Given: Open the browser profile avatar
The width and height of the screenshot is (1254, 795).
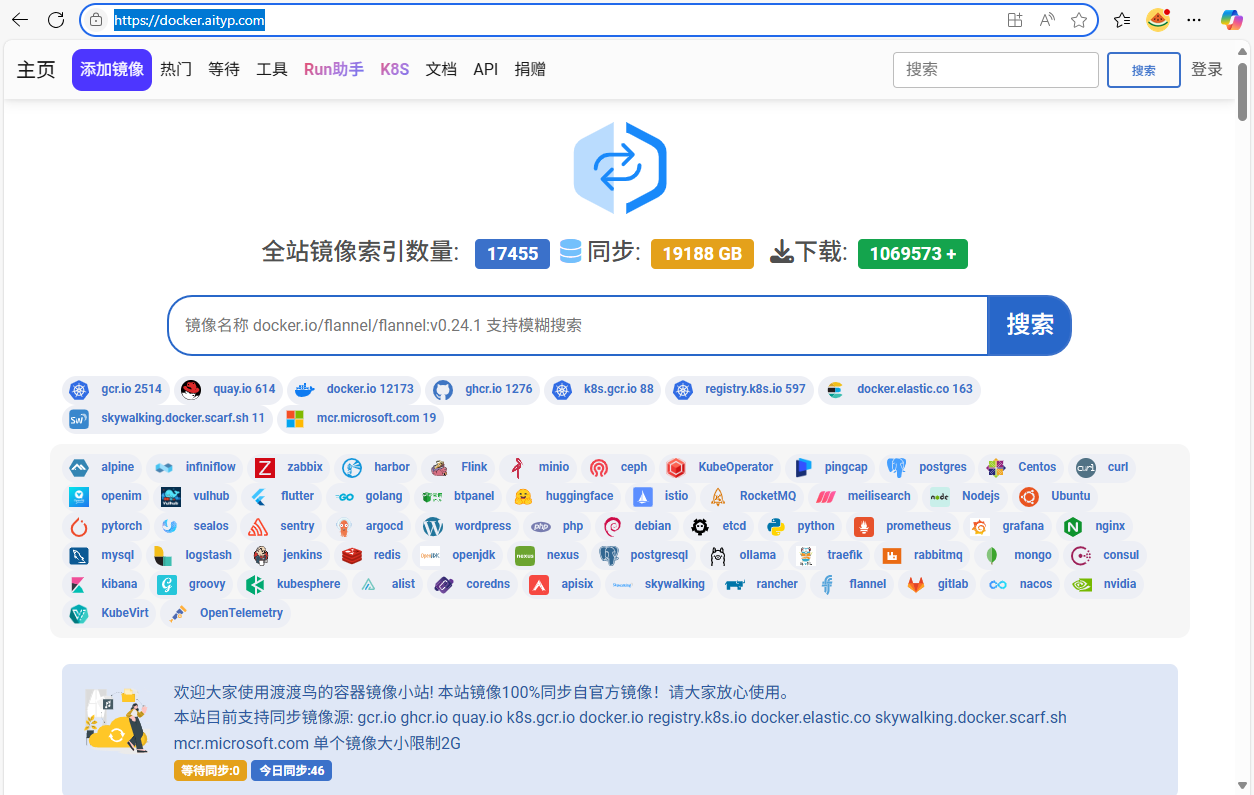Looking at the screenshot, I should tap(1158, 20).
